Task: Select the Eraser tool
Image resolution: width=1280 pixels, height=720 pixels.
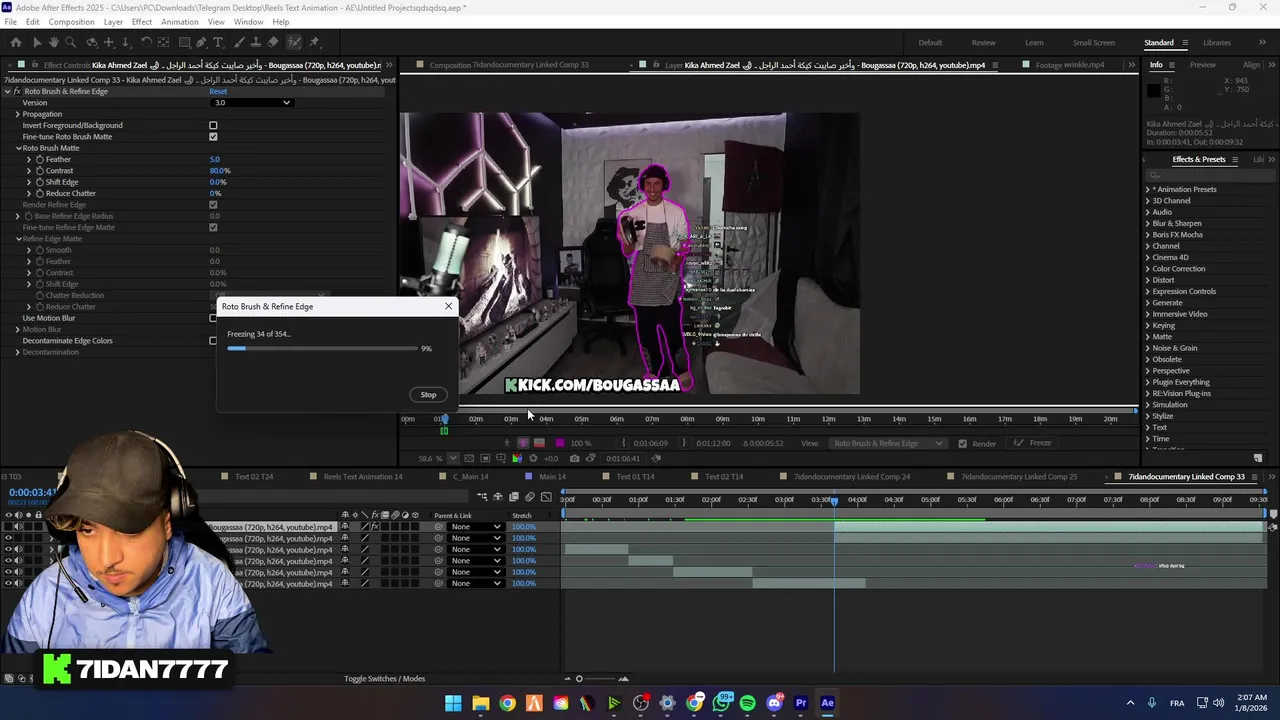Action: pyautogui.click(x=272, y=42)
